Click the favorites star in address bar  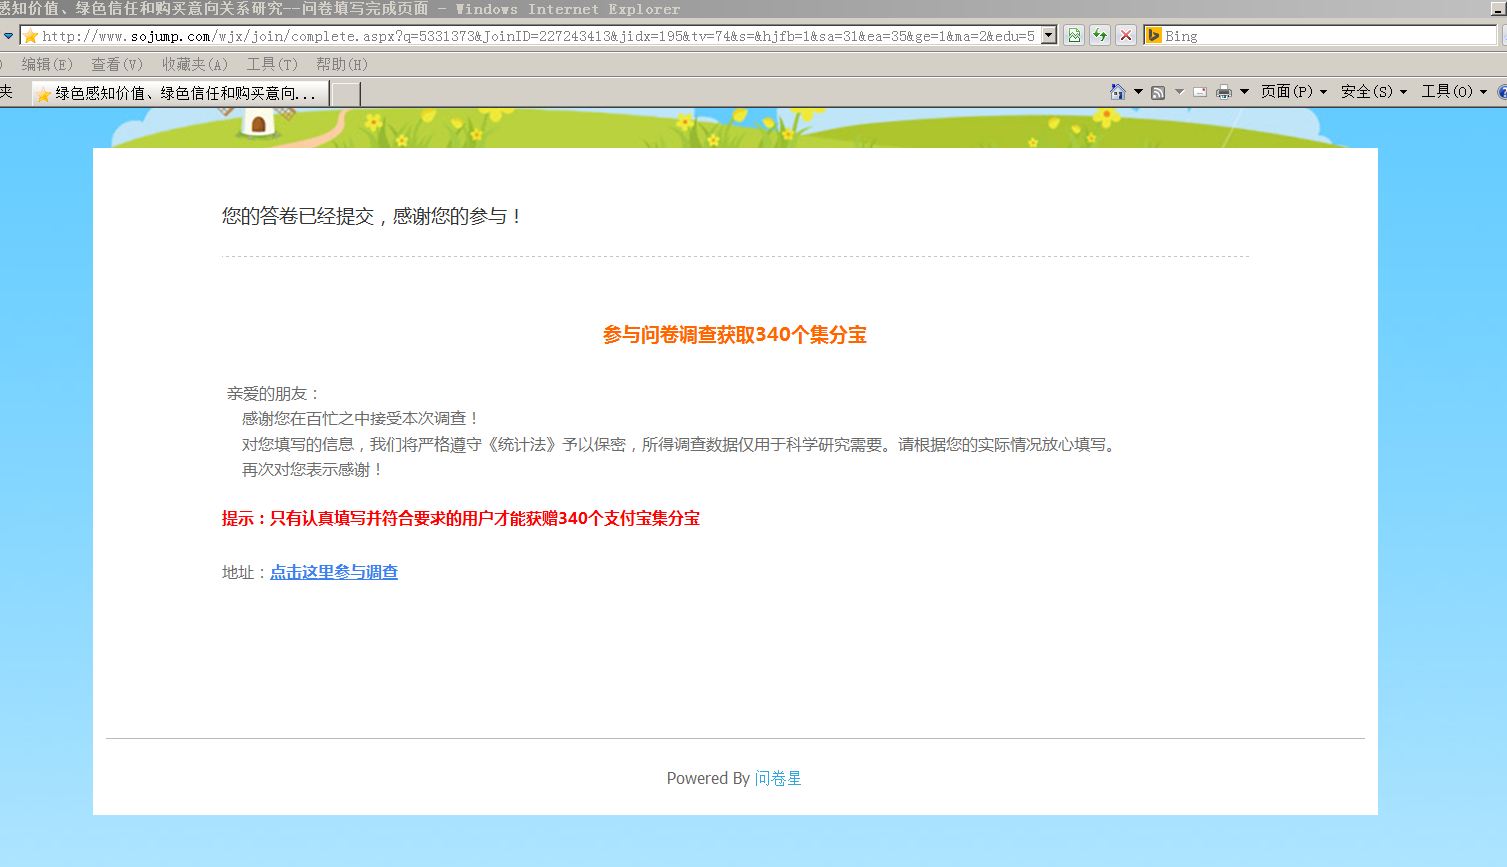coord(30,36)
